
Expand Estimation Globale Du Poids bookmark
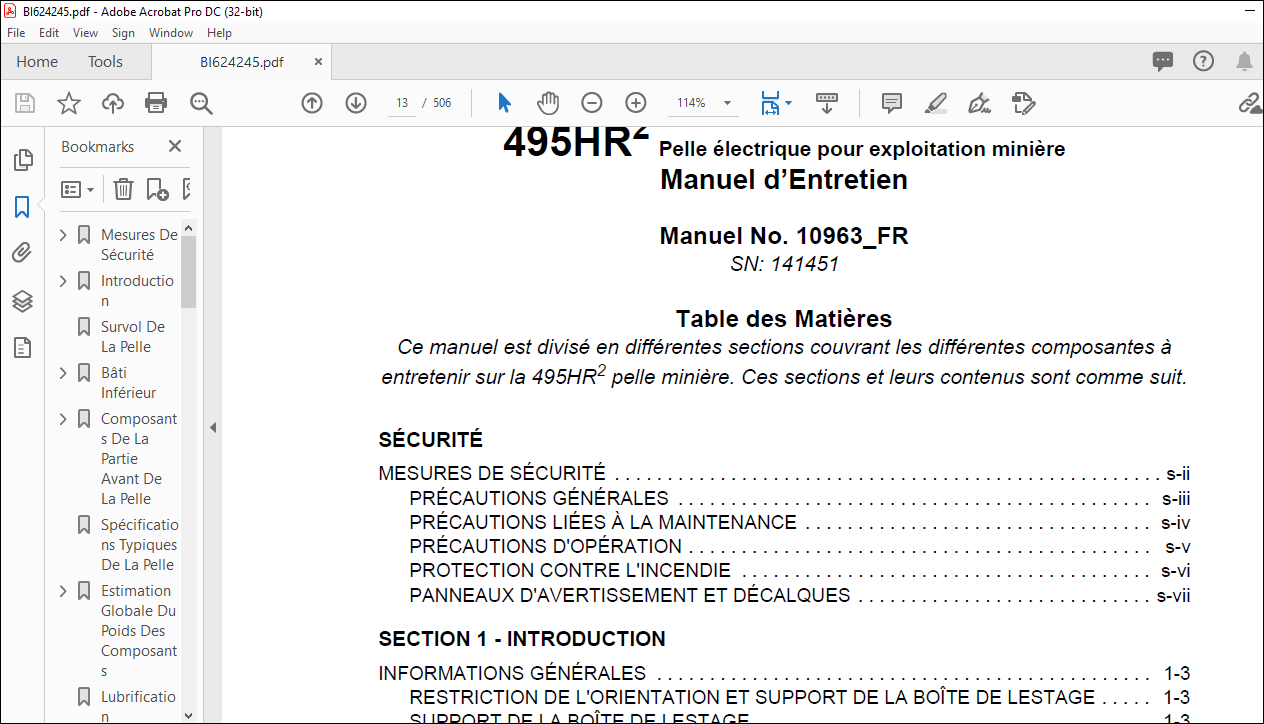63,591
